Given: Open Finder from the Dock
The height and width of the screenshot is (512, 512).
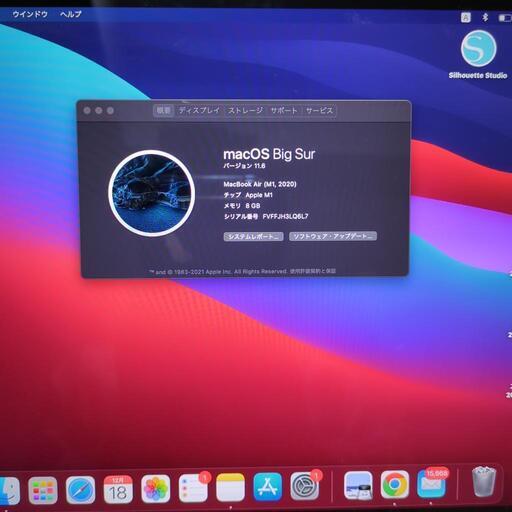Looking at the screenshot, I should 9,490.
